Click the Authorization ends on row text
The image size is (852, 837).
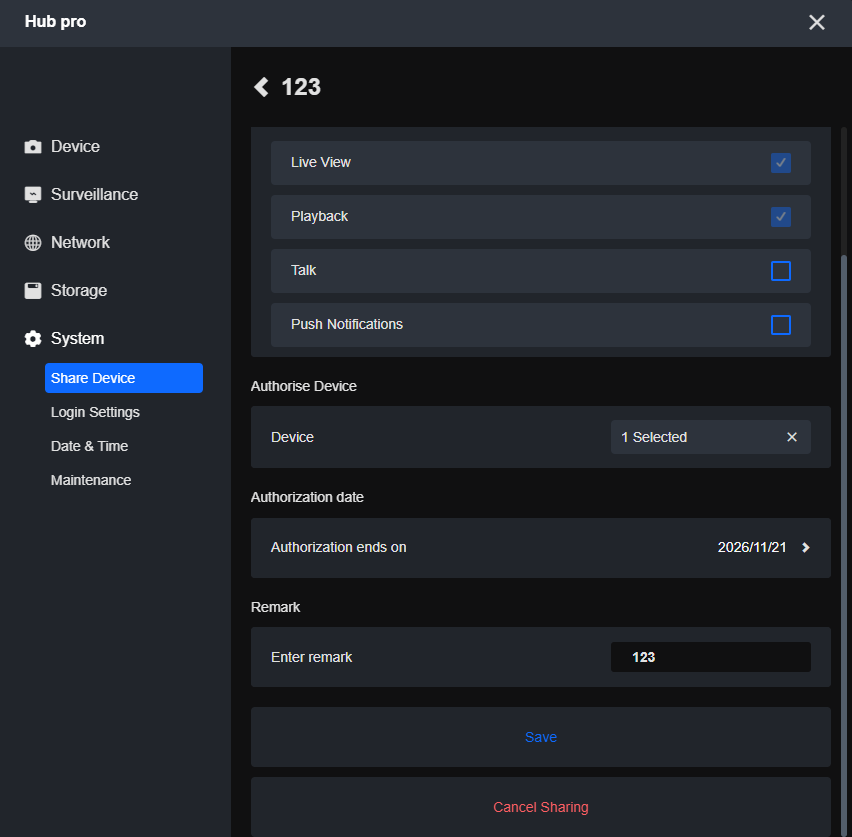pyautogui.click(x=339, y=547)
